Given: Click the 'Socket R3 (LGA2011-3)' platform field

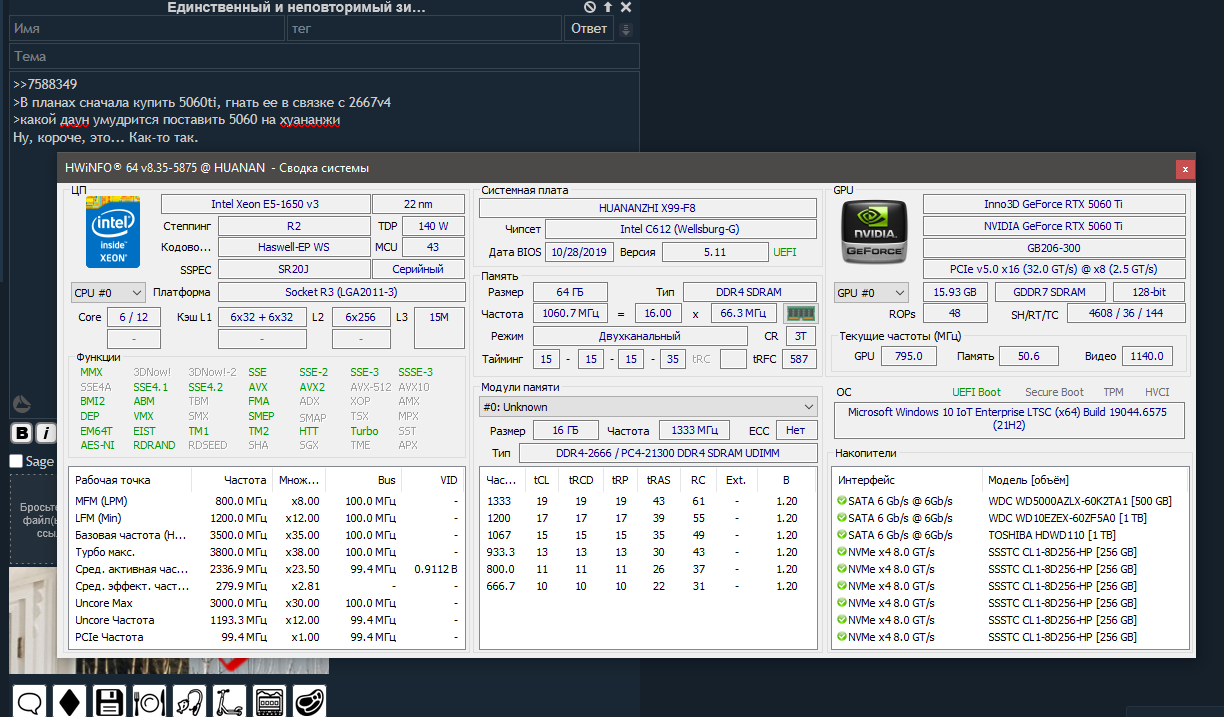Looking at the screenshot, I should (341, 292).
